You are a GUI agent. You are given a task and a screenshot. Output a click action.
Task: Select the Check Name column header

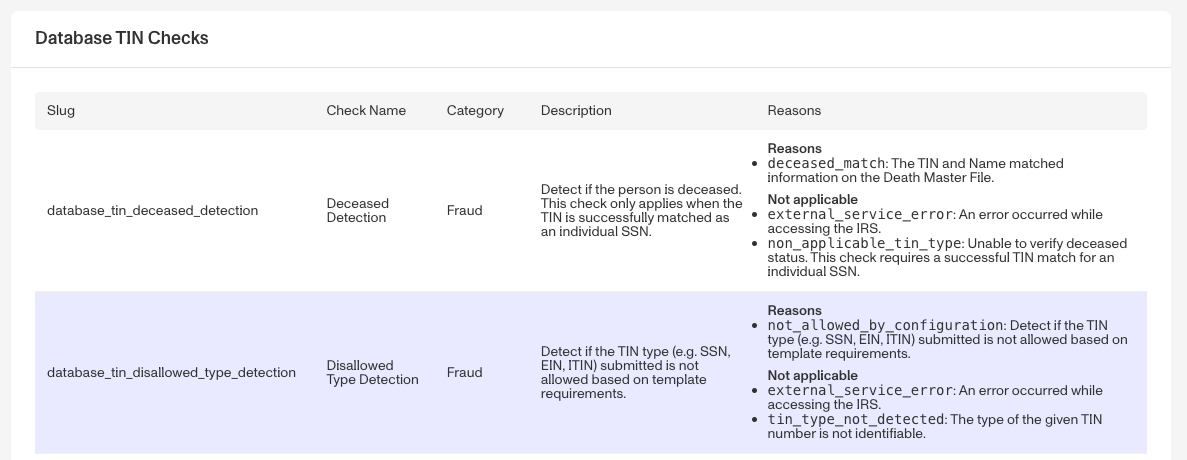(x=366, y=110)
